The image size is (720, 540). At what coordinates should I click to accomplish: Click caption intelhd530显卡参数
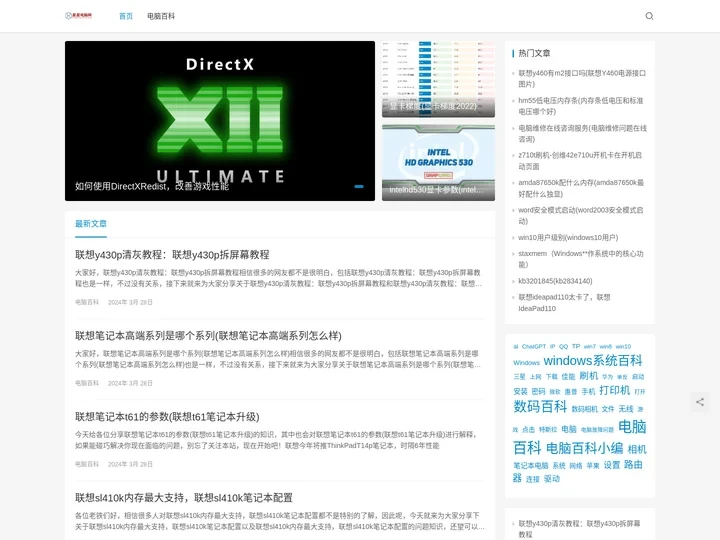click(x=436, y=190)
